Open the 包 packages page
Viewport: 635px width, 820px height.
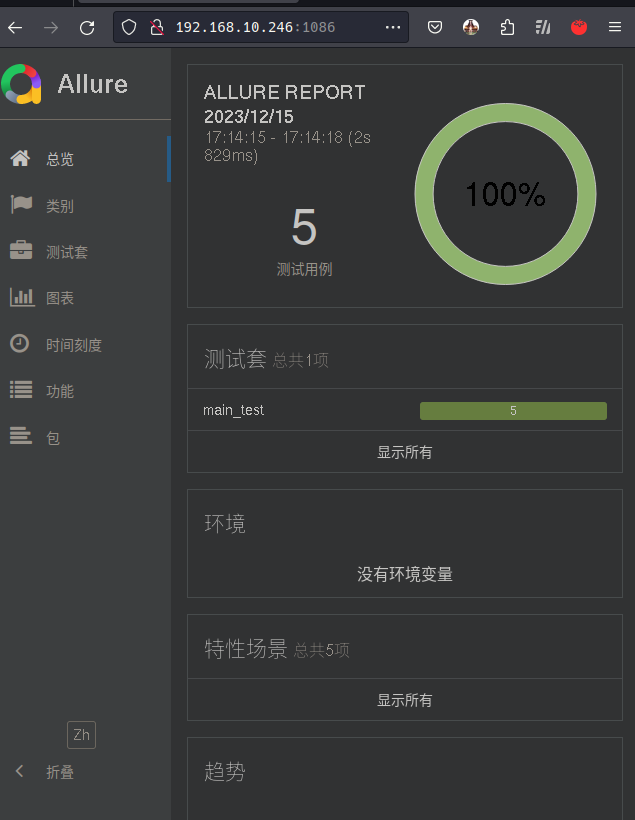(x=53, y=438)
